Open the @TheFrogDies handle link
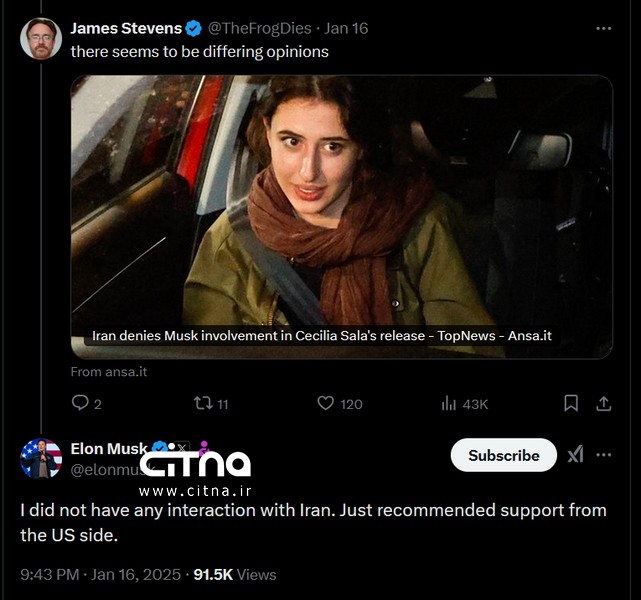 click(259, 28)
